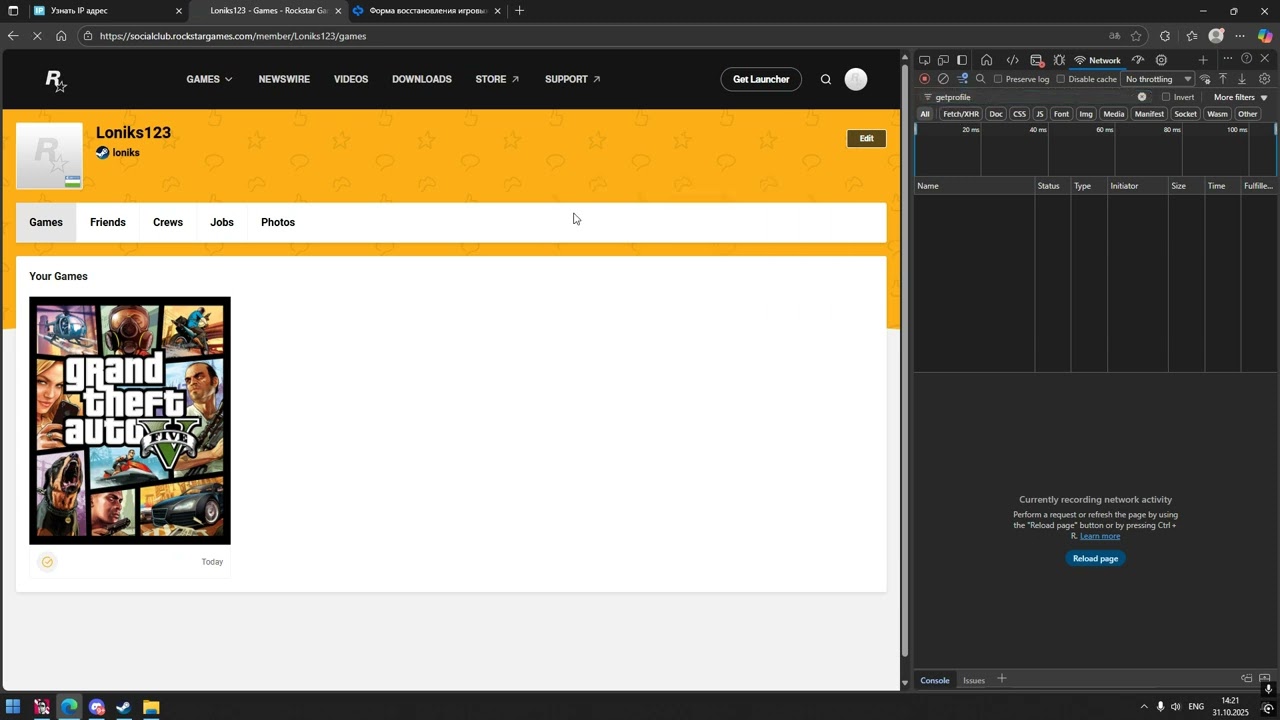The width and height of the screenshot is (1280, 720).
Task: Click the Get Launcher button
Action: (761, 80)
